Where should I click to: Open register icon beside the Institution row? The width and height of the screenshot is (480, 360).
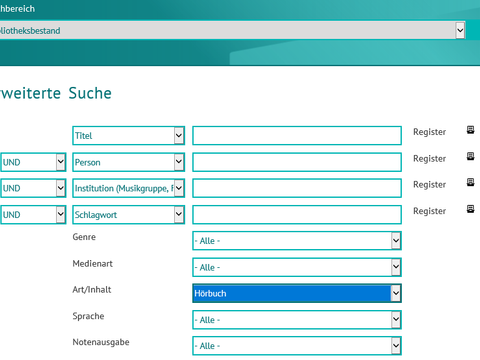470,182
